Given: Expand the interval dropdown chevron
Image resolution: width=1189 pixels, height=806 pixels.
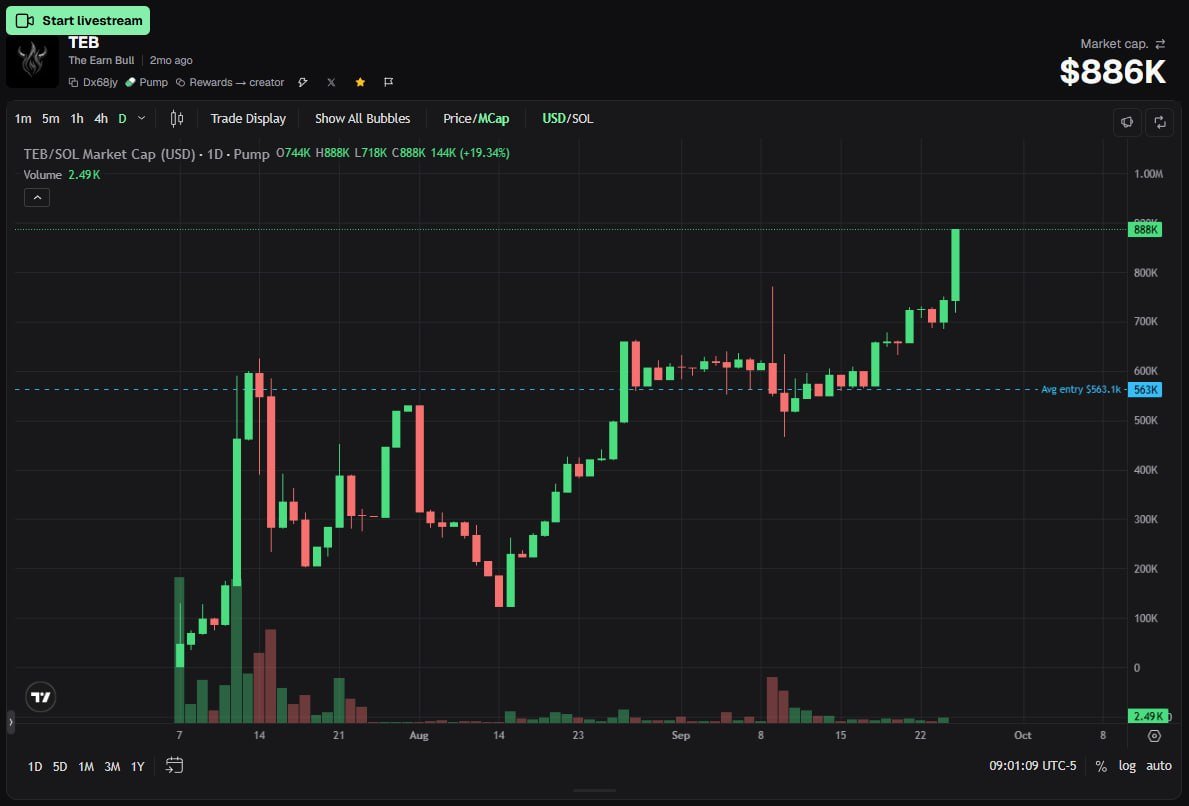Looking at the screenshot, I should pos(141,118).
